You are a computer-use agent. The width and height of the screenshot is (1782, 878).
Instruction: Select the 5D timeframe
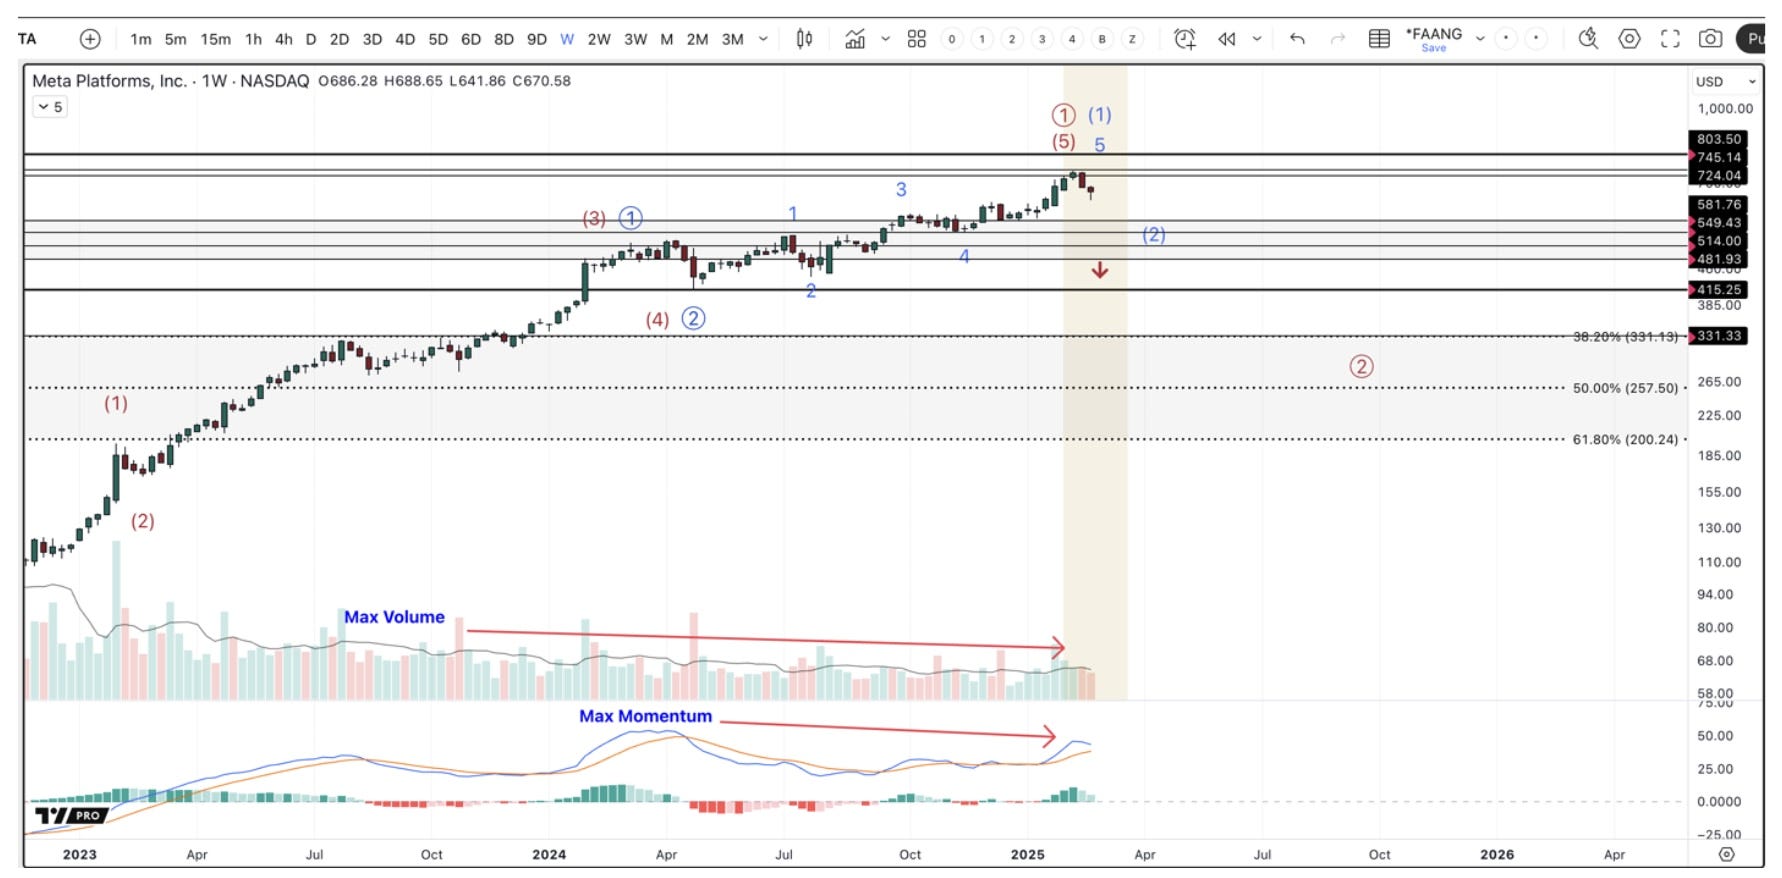pos(438,39)
